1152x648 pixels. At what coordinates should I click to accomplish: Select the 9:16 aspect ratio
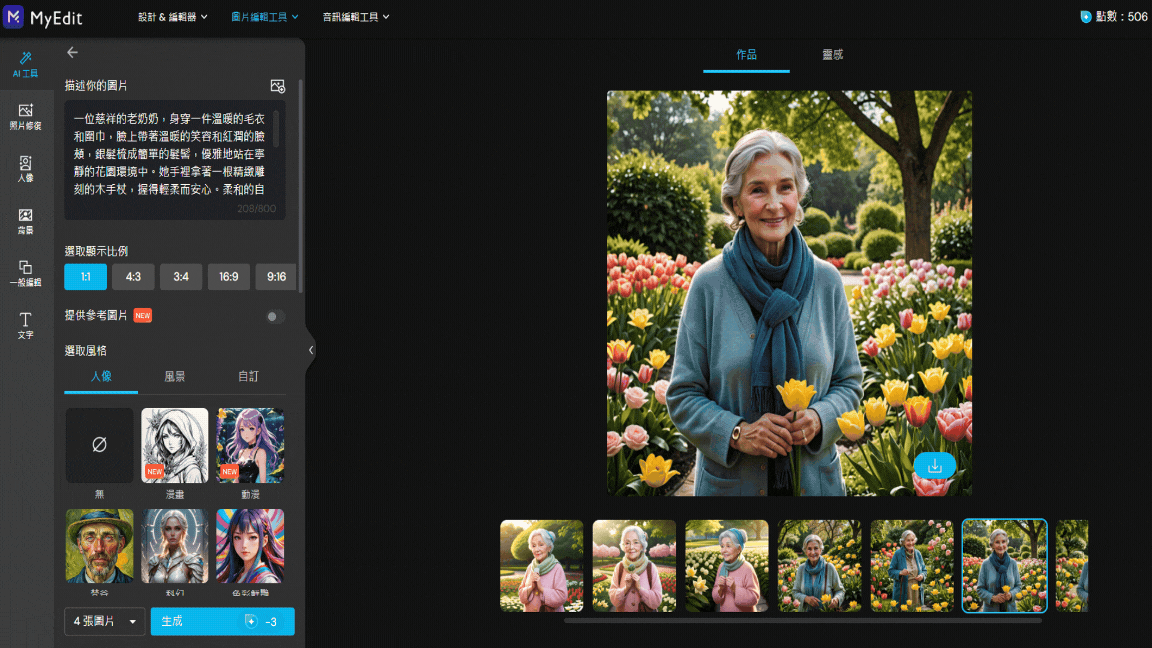276,277
